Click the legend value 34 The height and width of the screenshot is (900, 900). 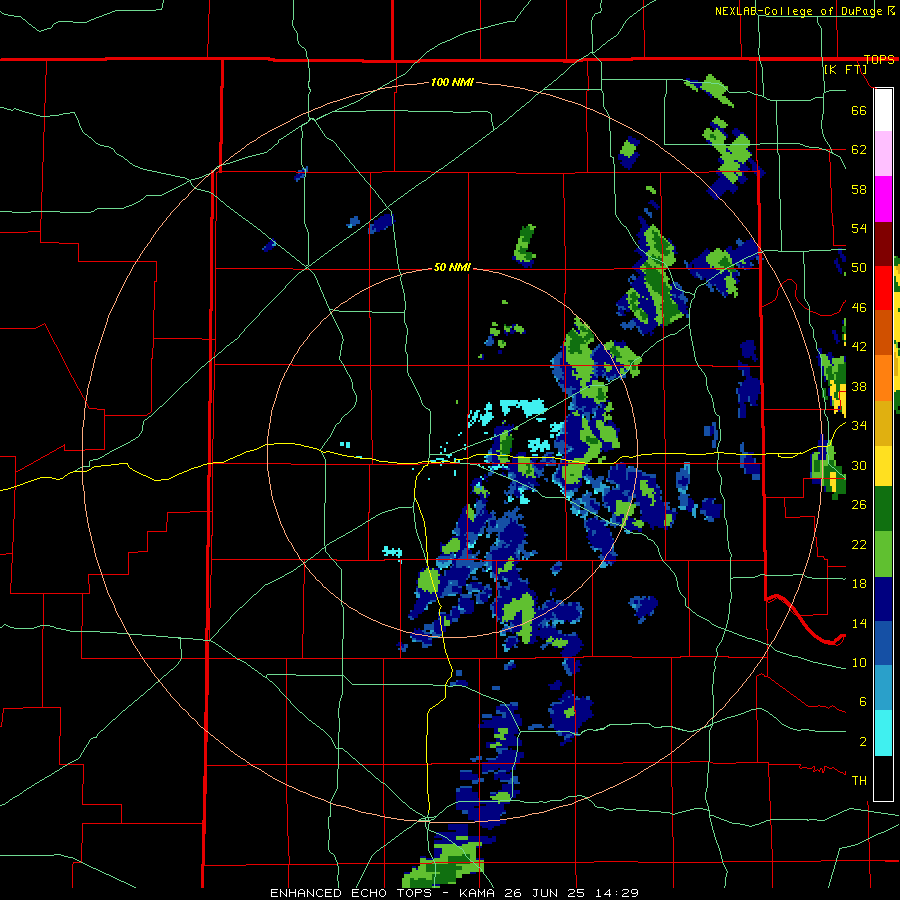click(x=859, y=426)
